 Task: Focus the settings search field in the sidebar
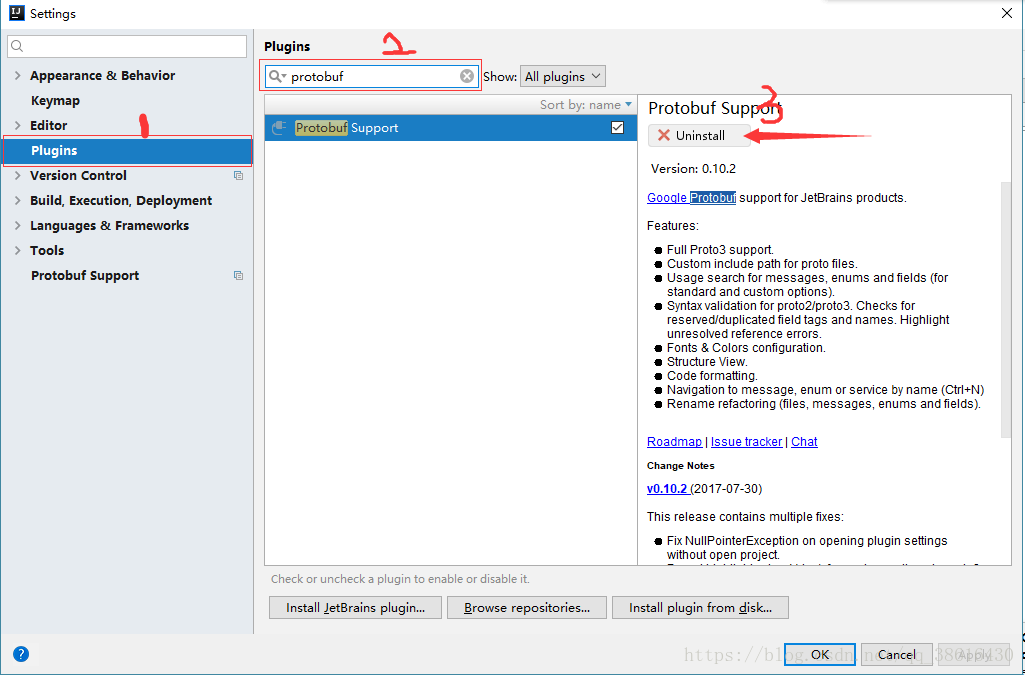click(x=127, y=46)
